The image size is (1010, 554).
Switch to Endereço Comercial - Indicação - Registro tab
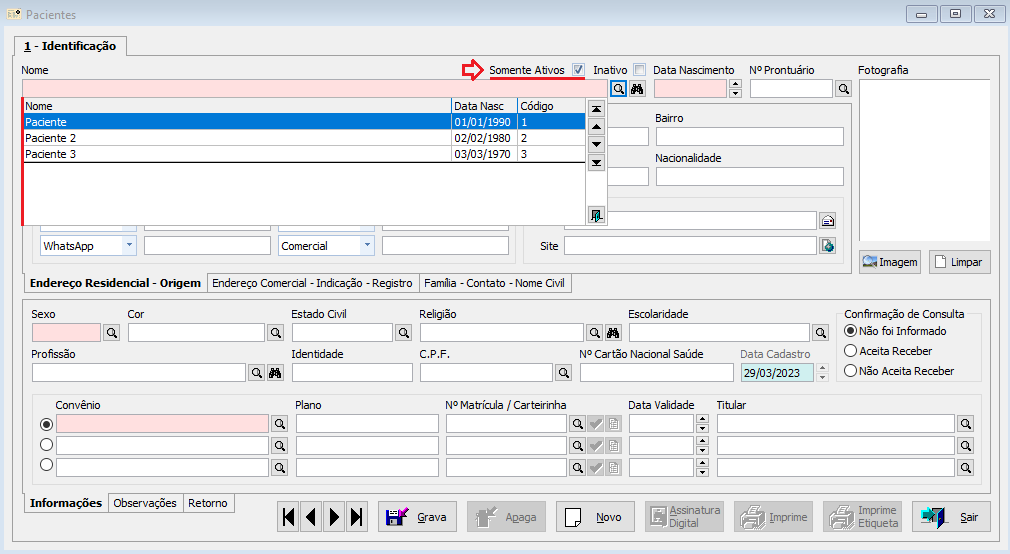click(x=312, y=283)
